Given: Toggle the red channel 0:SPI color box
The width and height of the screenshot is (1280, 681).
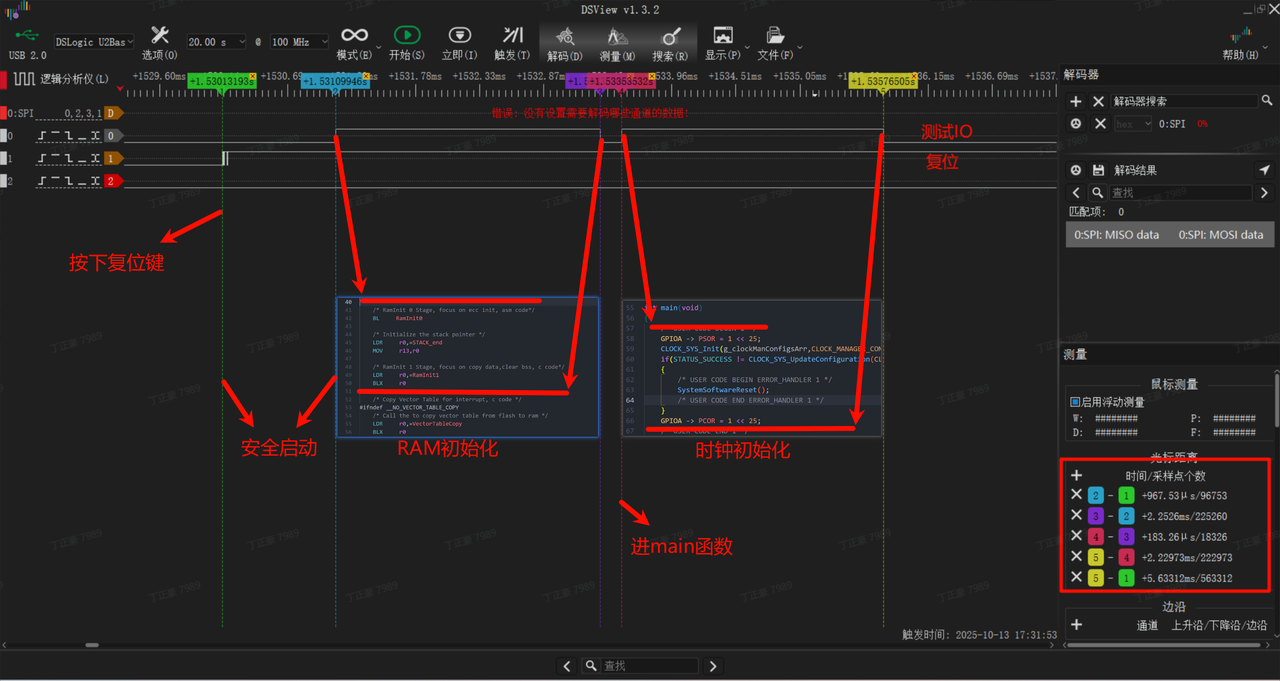Looking at the screenshot, I should 4,113.
